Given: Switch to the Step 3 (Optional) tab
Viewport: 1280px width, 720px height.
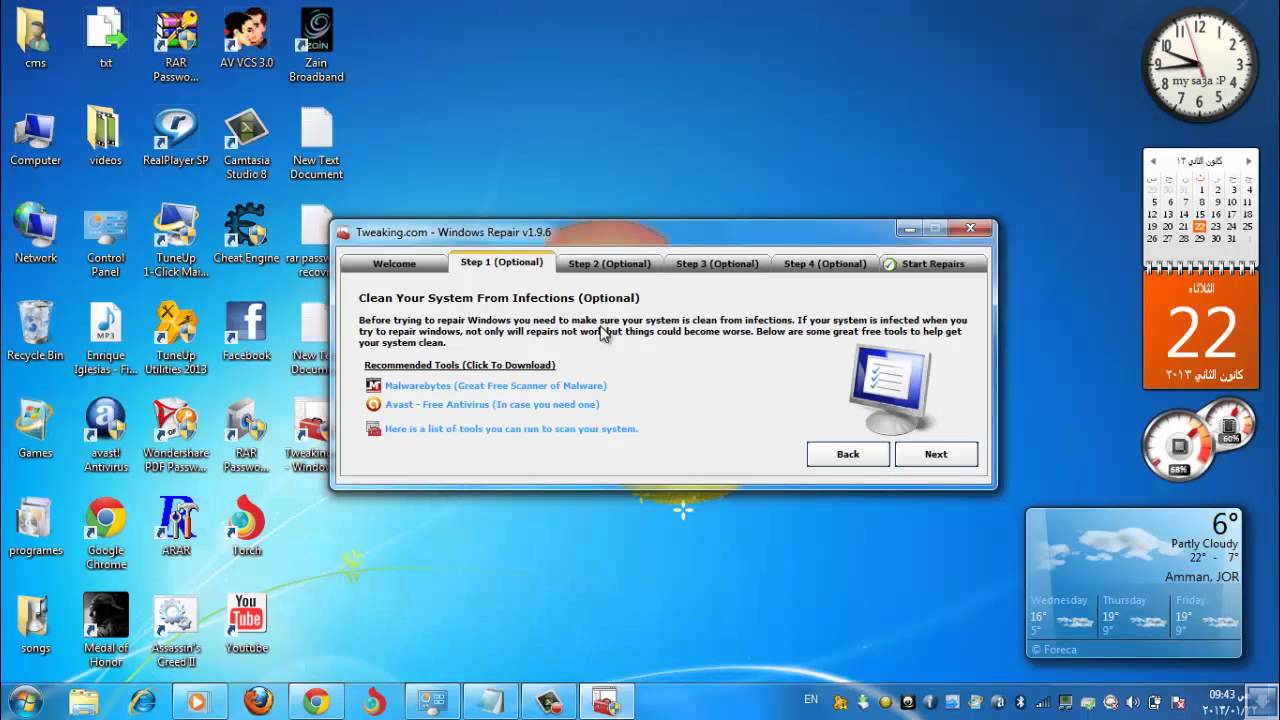Looking at the screenshot, I should pos(717,264).
